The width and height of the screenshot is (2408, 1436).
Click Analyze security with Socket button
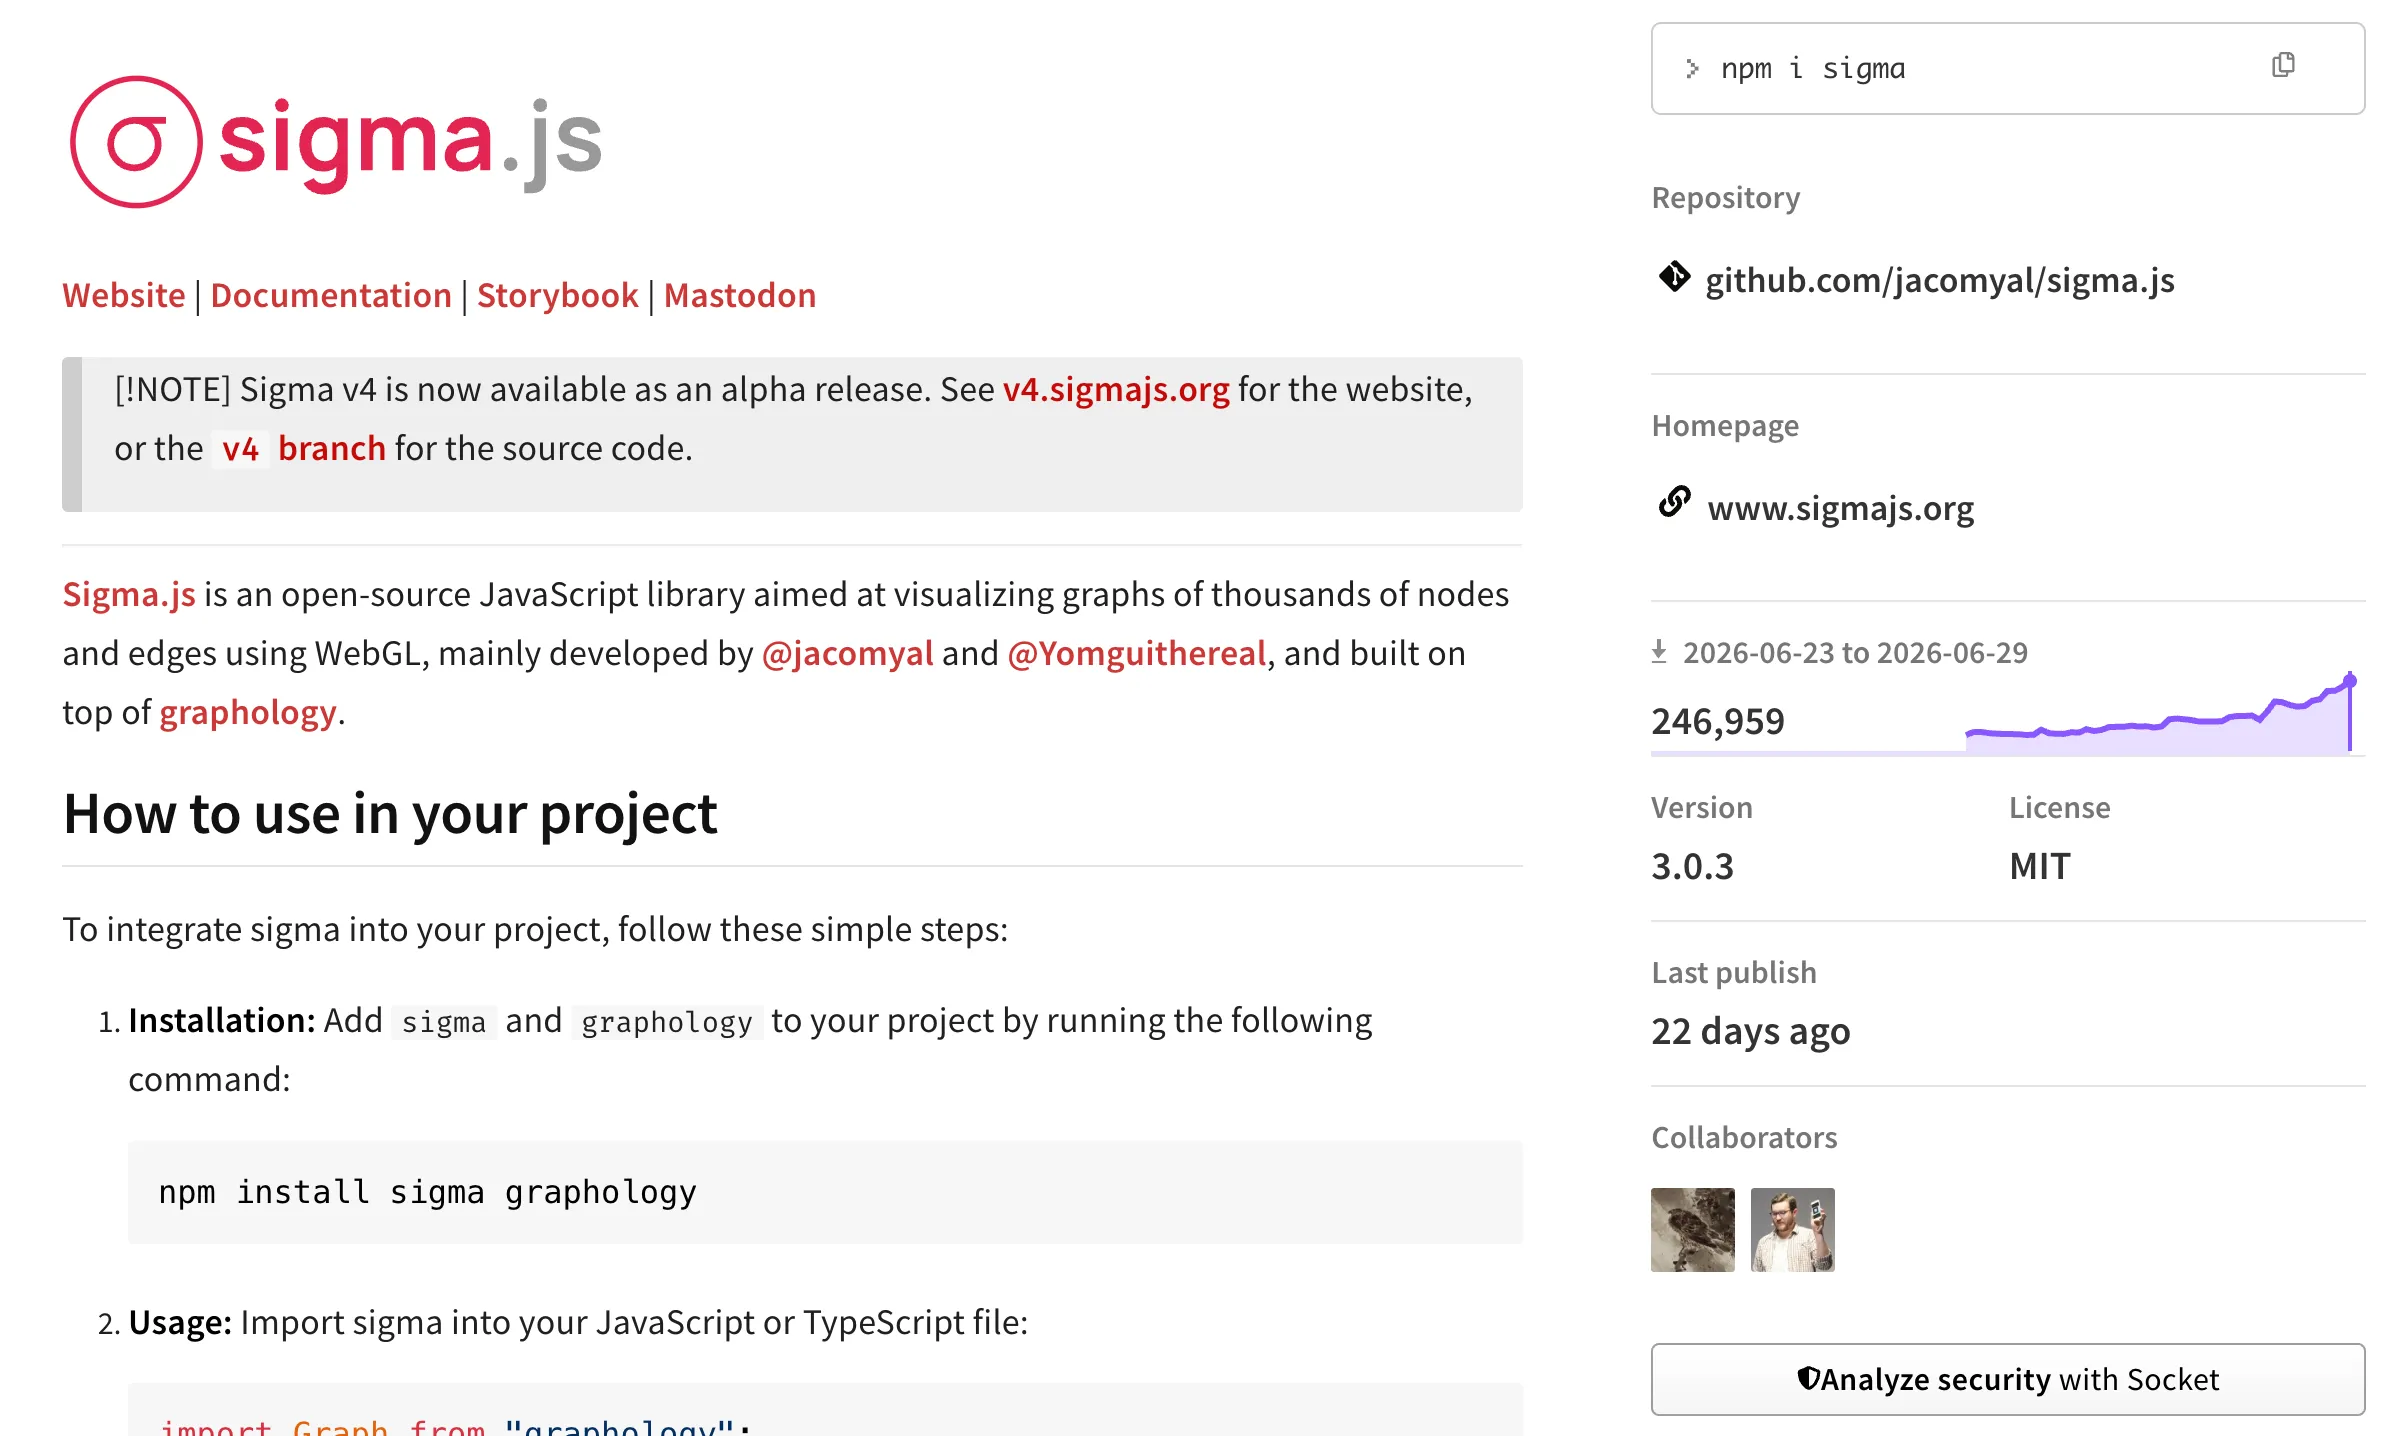point(2008,1379)
